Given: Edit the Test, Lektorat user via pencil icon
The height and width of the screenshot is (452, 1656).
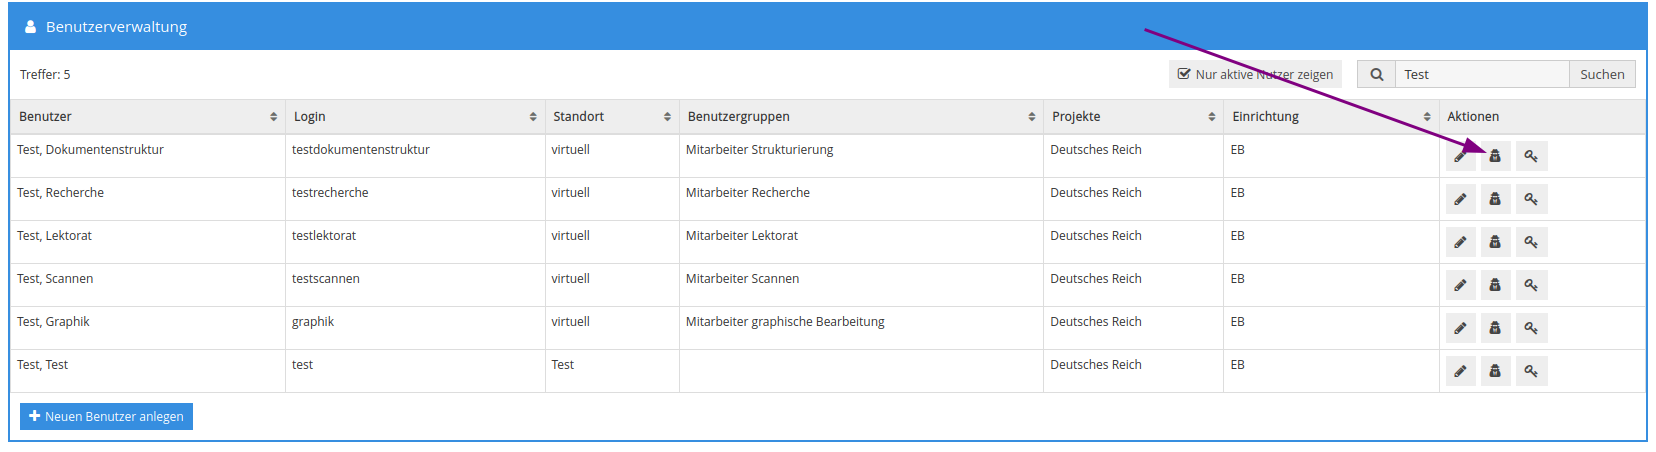Looking at the screenshot, I should pos(1460,242).
